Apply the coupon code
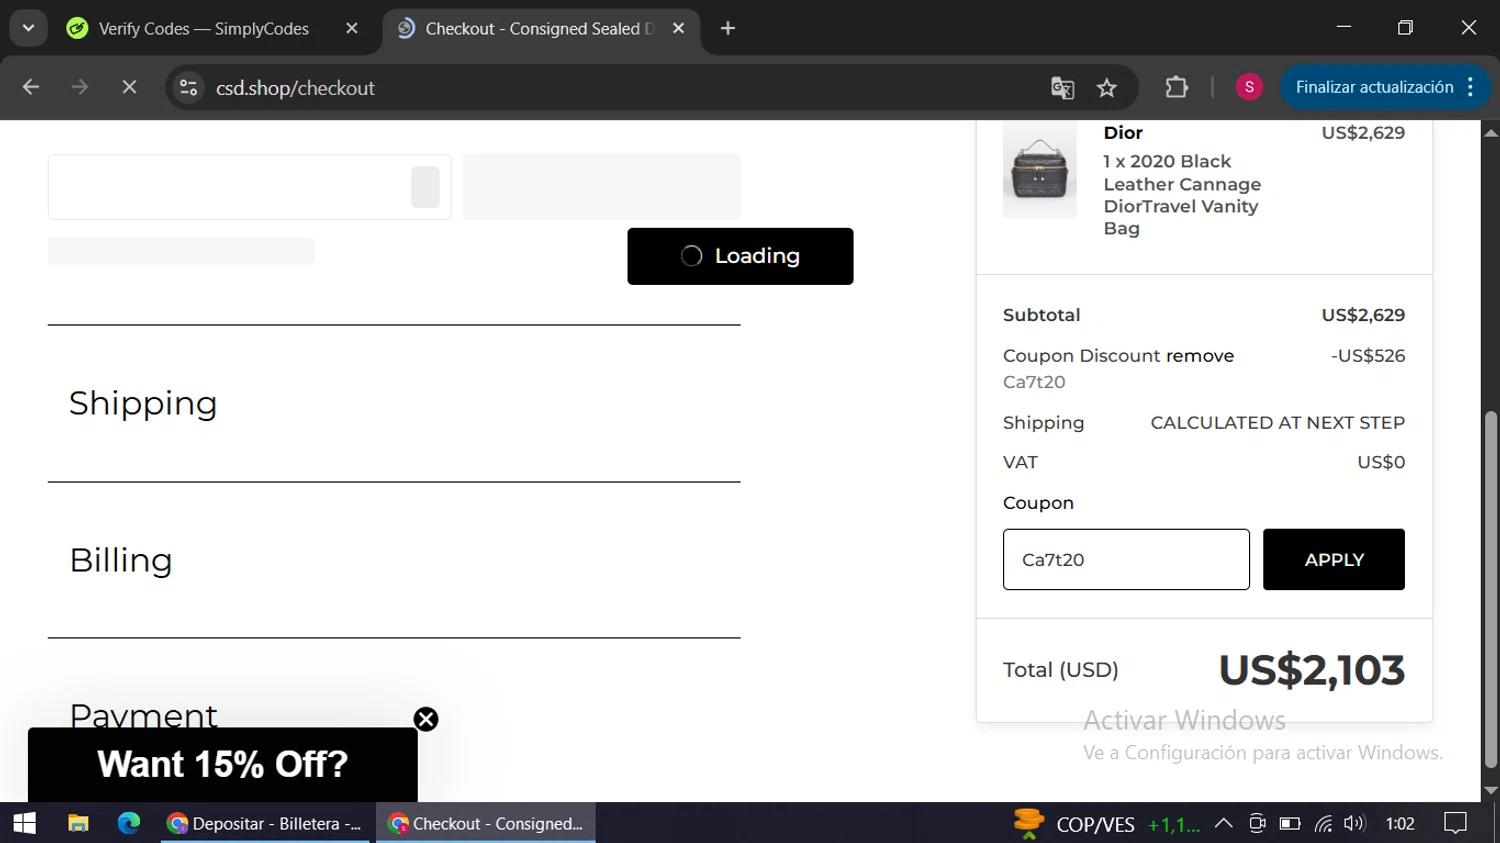The image size is (1500, 843). pyautogui.click(x=1334, y=559)
